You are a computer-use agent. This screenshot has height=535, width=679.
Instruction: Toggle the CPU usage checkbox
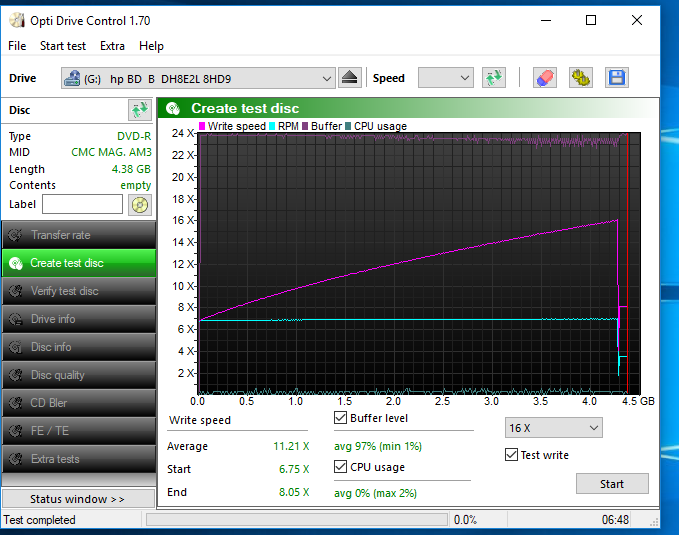340,467
